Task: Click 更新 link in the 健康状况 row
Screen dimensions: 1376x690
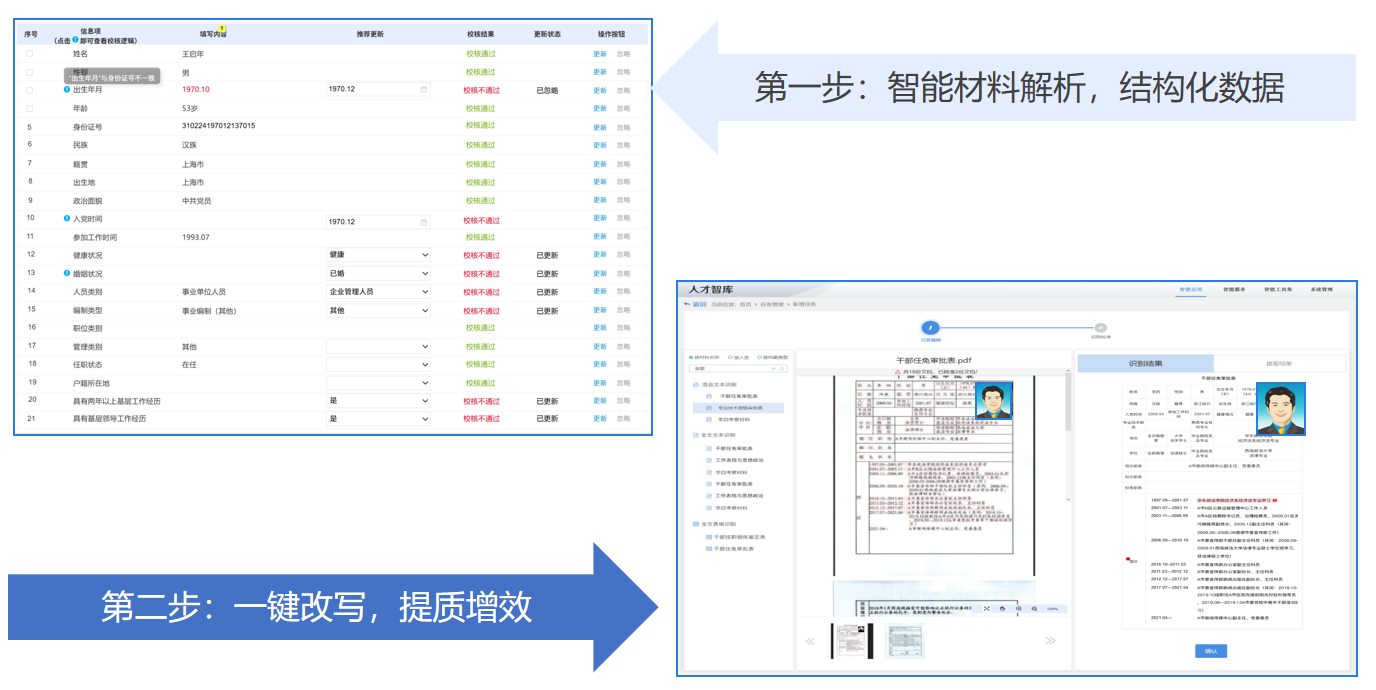Action: coord(600,255)
